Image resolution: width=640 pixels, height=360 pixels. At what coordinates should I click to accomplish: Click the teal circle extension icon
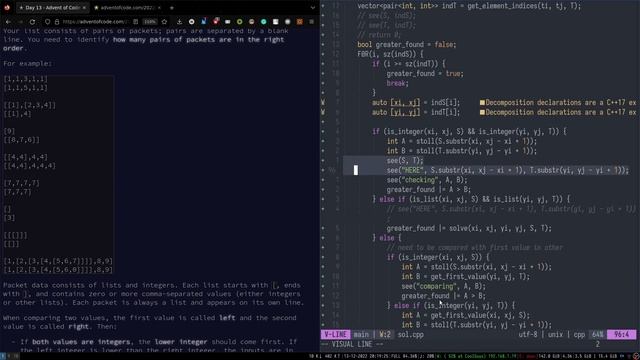pos(264,22)
